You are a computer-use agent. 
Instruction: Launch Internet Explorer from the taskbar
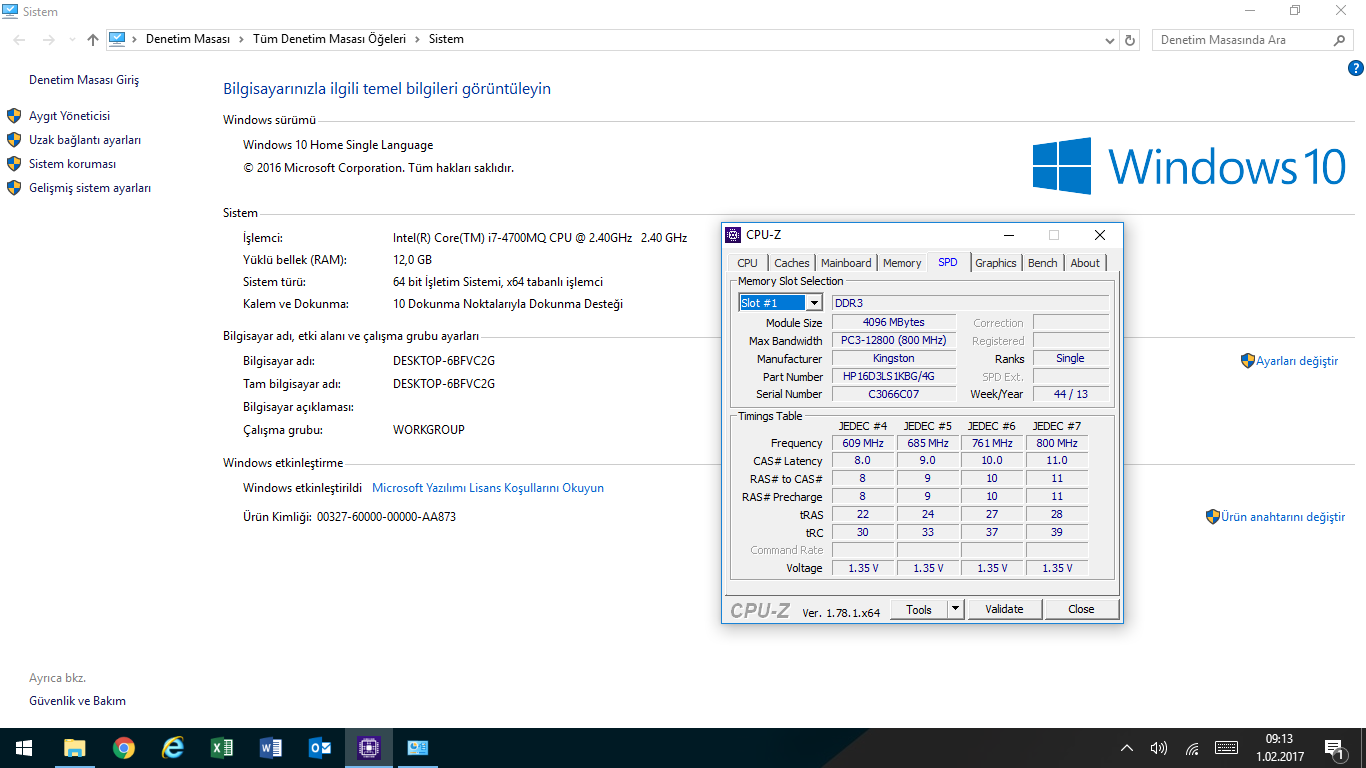(173, 748)
